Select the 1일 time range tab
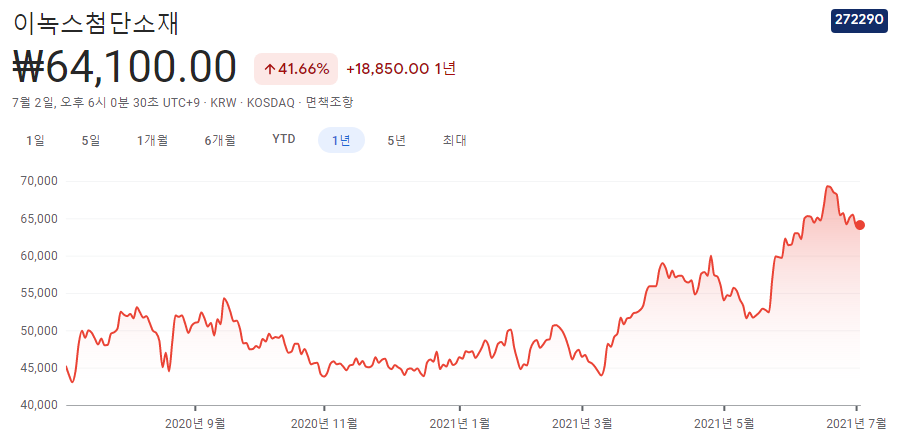 click(35, 140)
